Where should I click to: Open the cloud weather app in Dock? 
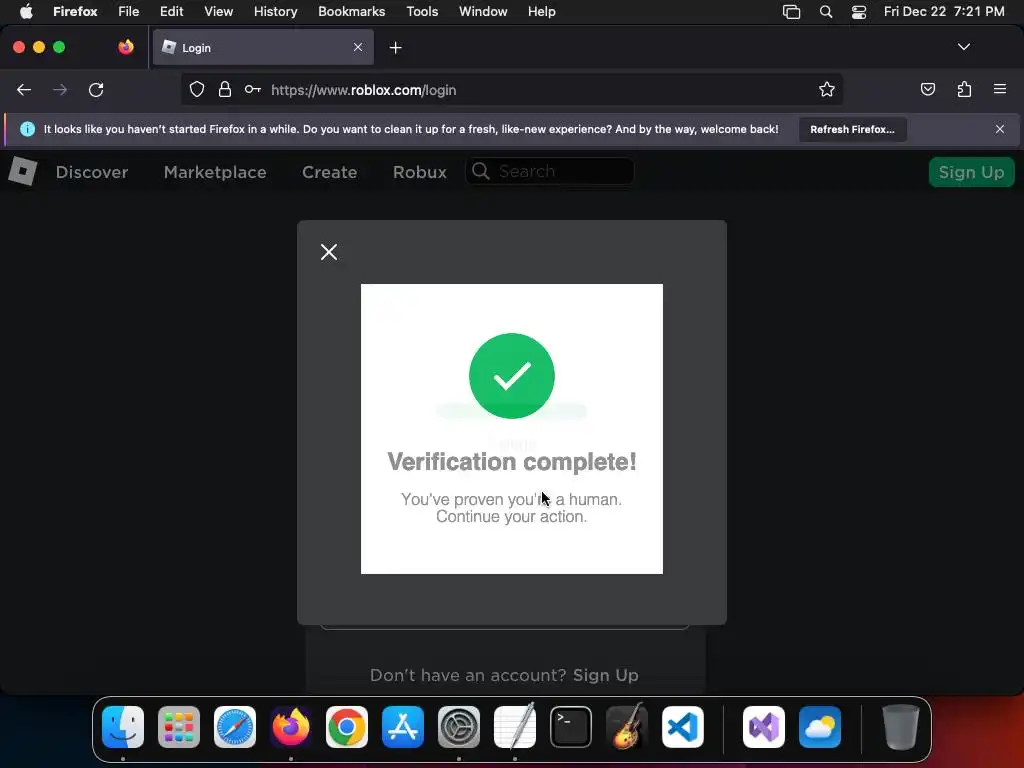(820, 727)
